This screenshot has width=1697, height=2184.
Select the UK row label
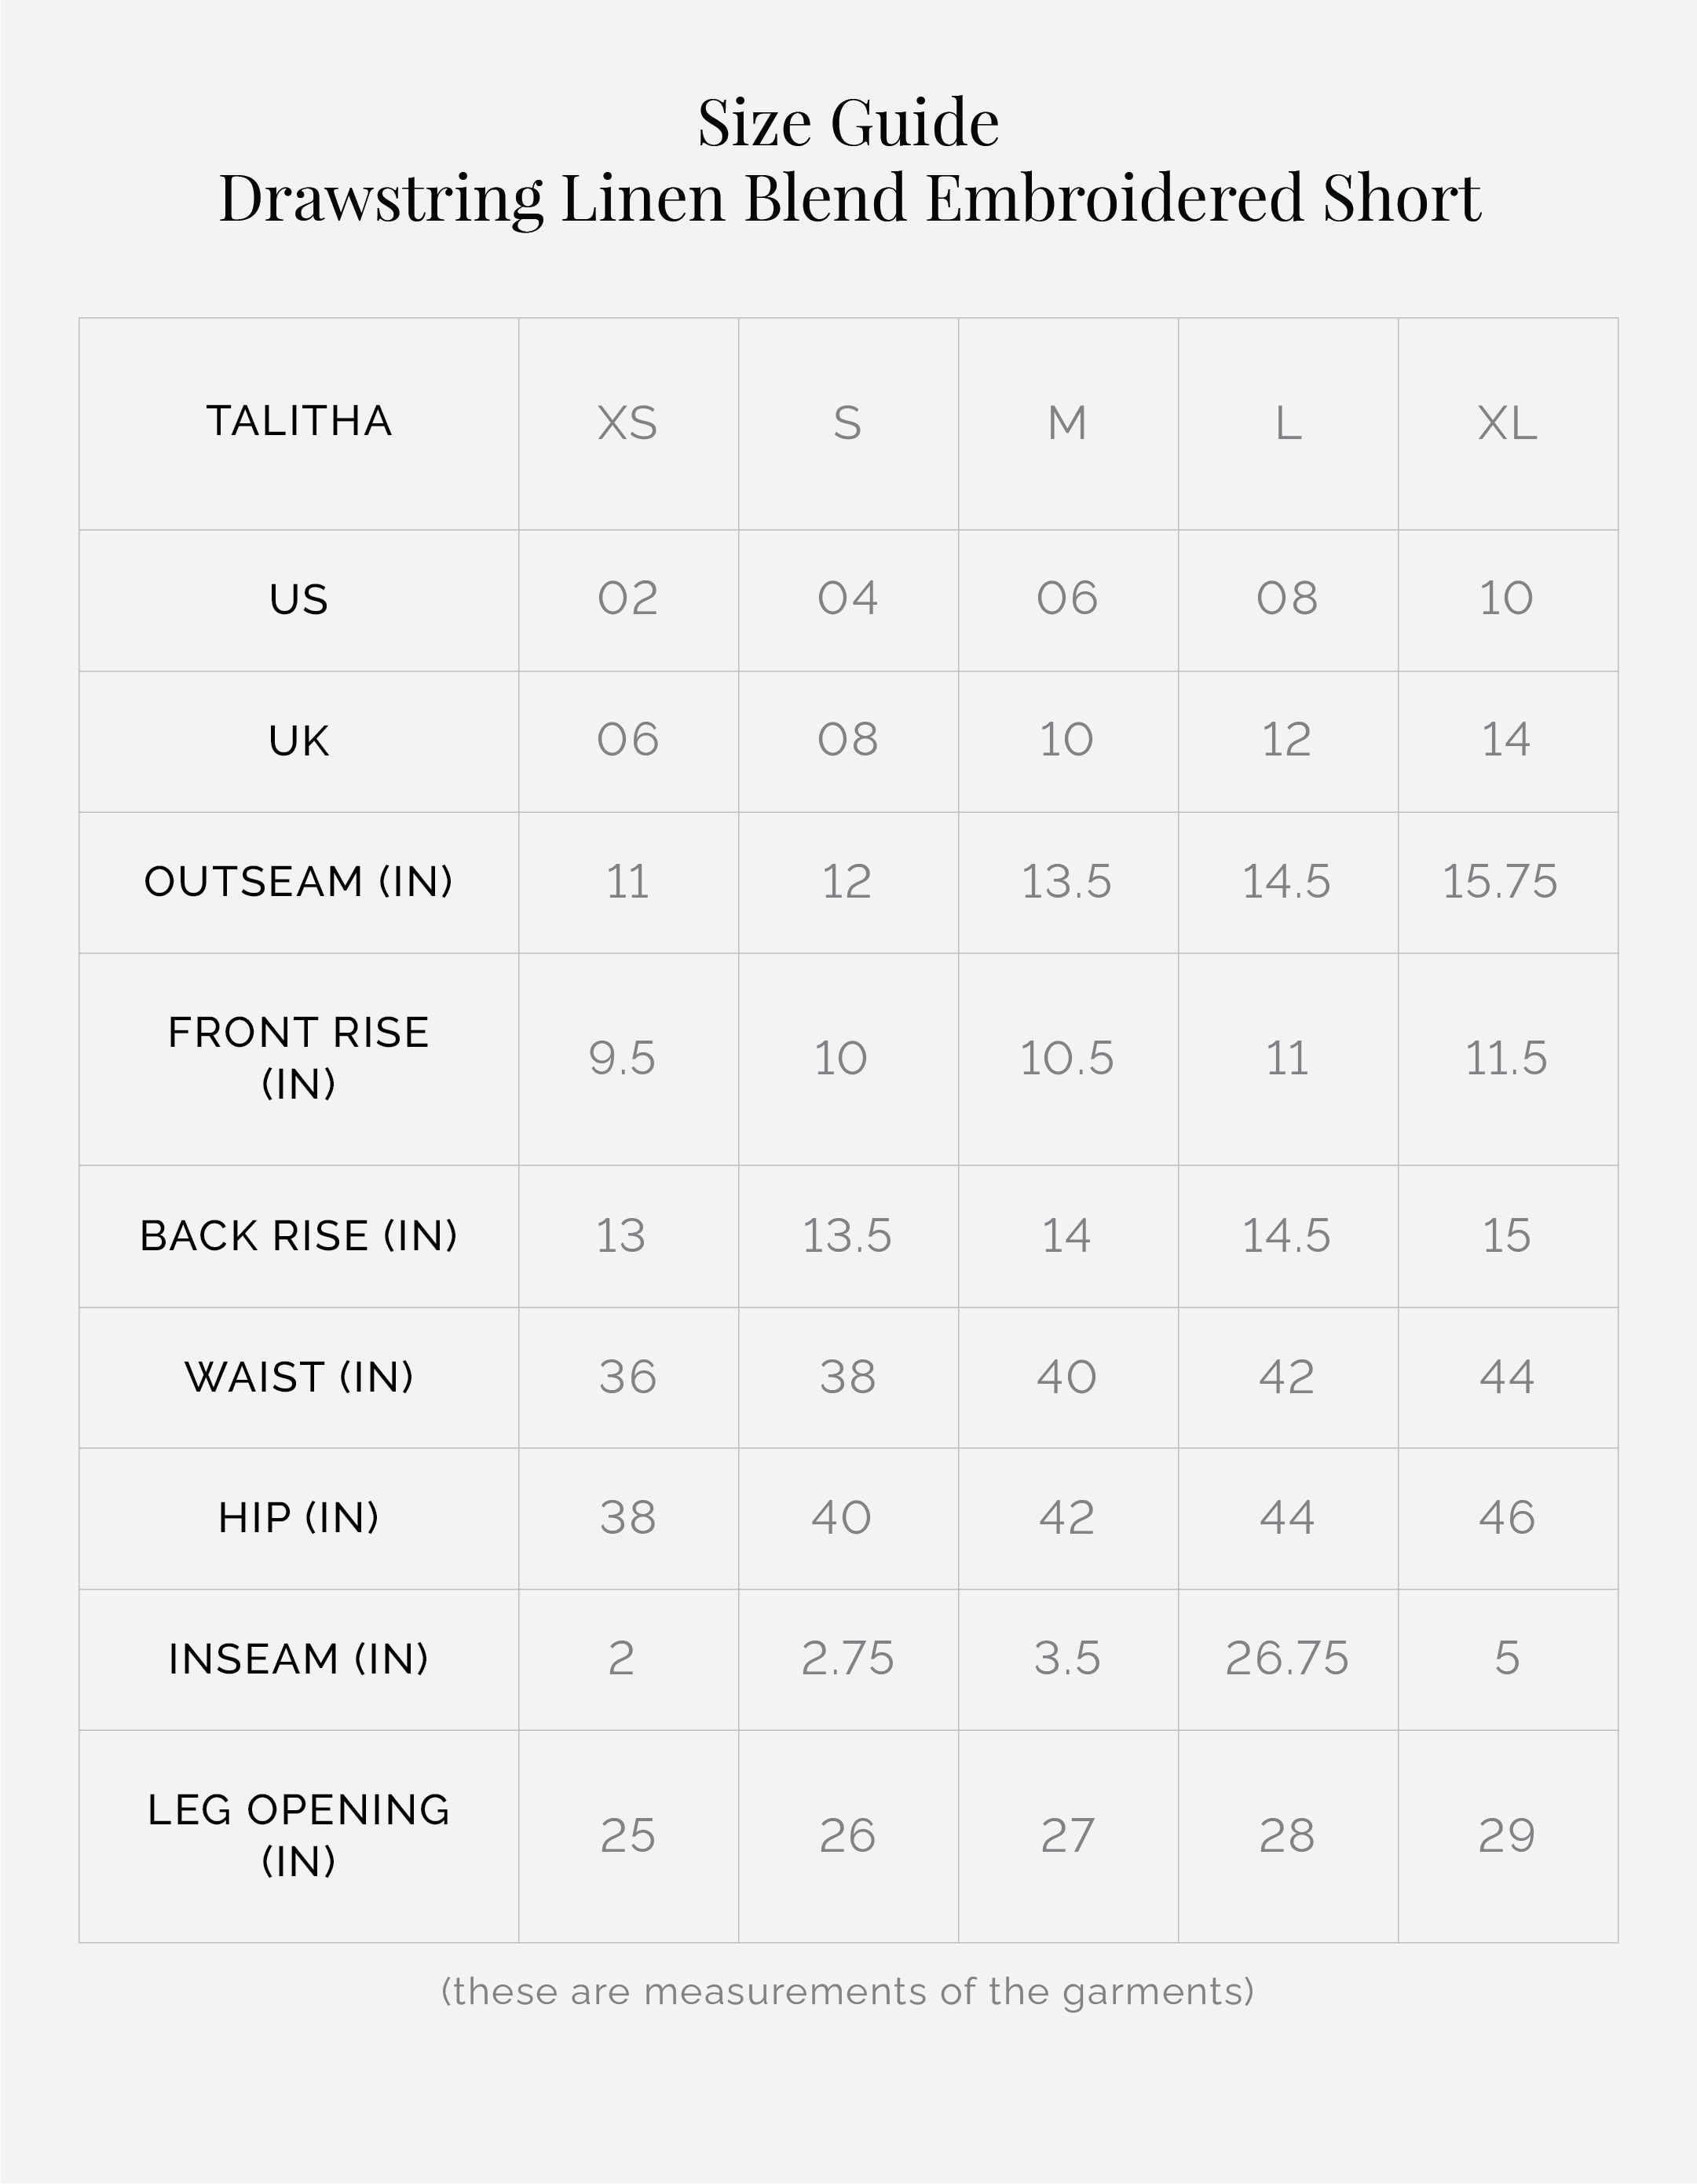[x=299, y=741]
